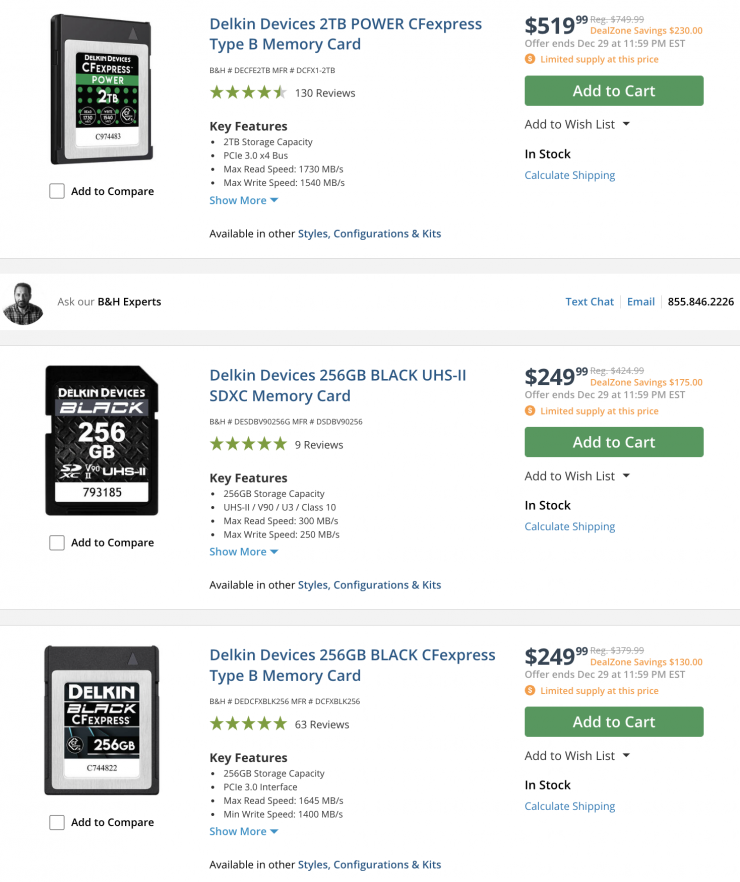The image size is (740, 882).
Task: Tick Add to Compare for 256GB BLACK CFexpress card
Action: (x=57, y=822)
